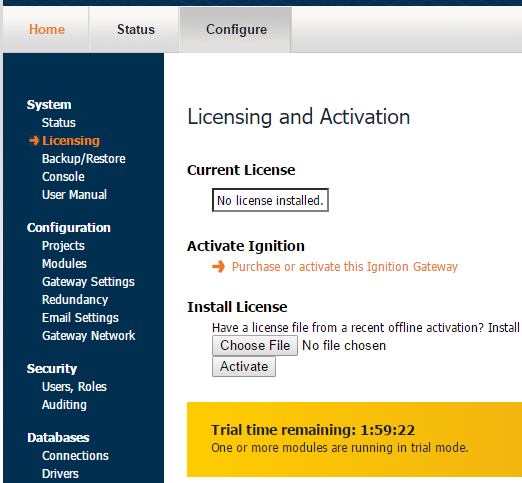The width and height of the screenshot is (522, 483).
Task: Click the Databases section header
Action: [x=58, y=438]
